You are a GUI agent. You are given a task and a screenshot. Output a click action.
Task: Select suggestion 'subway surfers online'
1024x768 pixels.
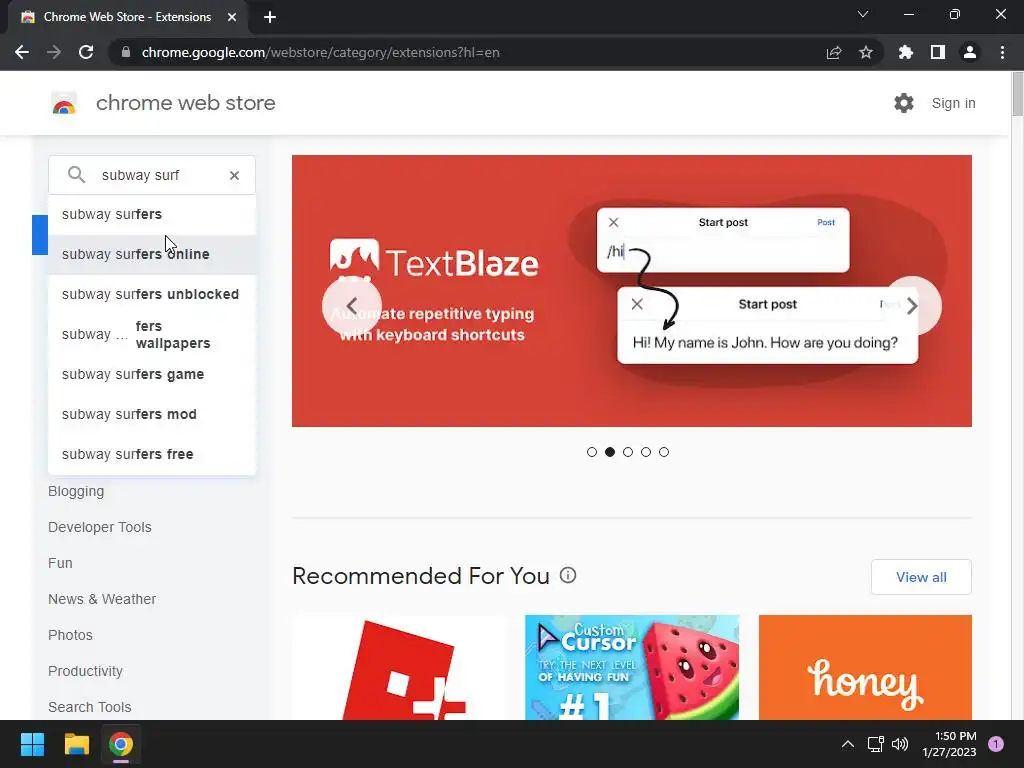pos(152,254)
